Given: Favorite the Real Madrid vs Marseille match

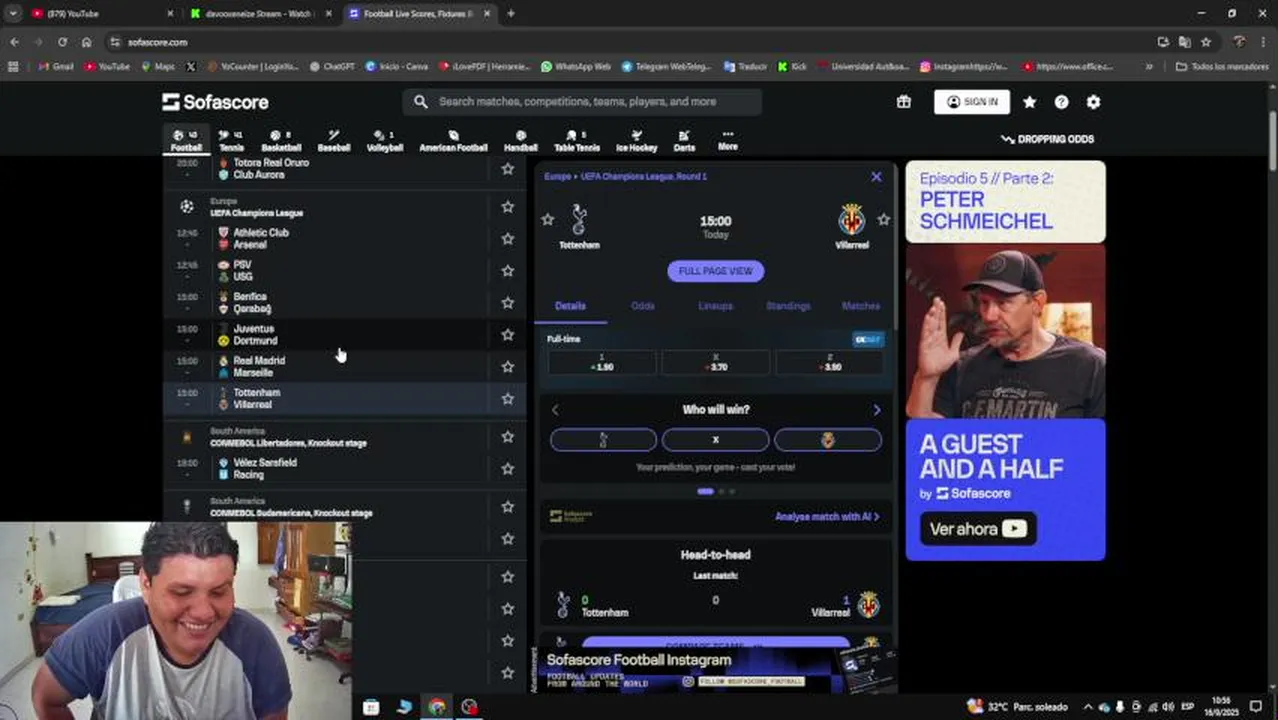Looking at the screenshot, I should [x=507, y=366].
